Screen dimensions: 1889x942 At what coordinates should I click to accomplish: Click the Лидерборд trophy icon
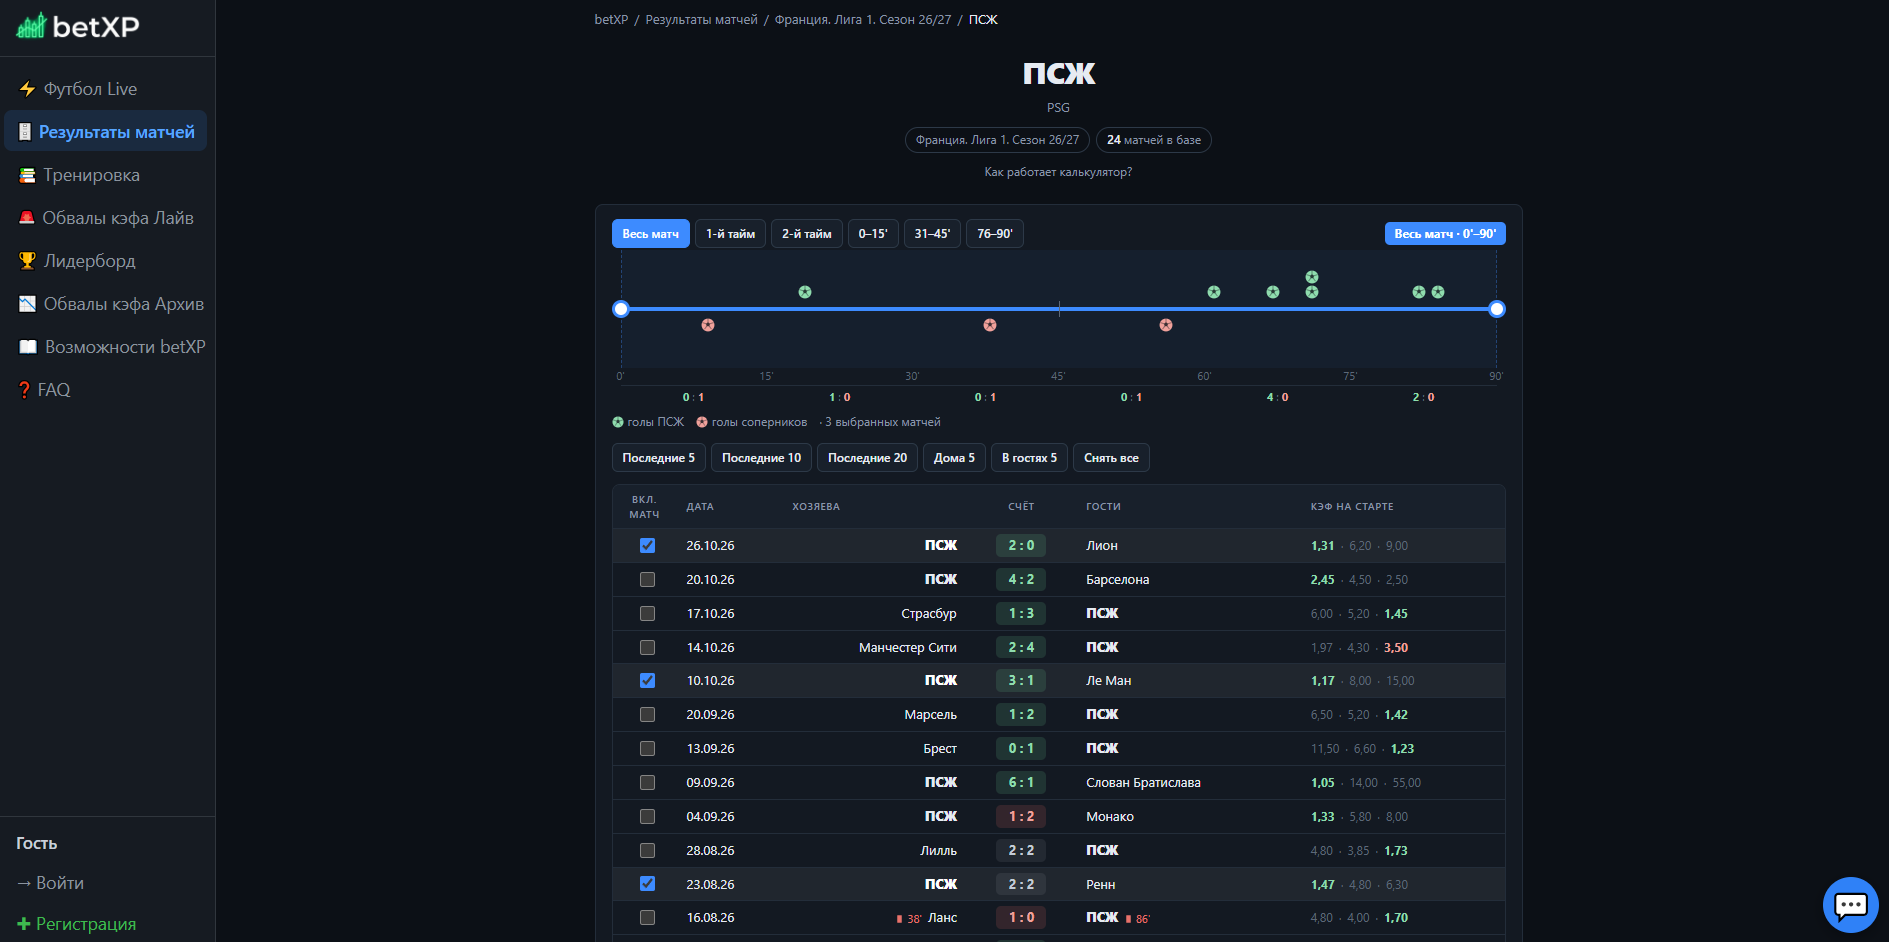coord(27,261)
